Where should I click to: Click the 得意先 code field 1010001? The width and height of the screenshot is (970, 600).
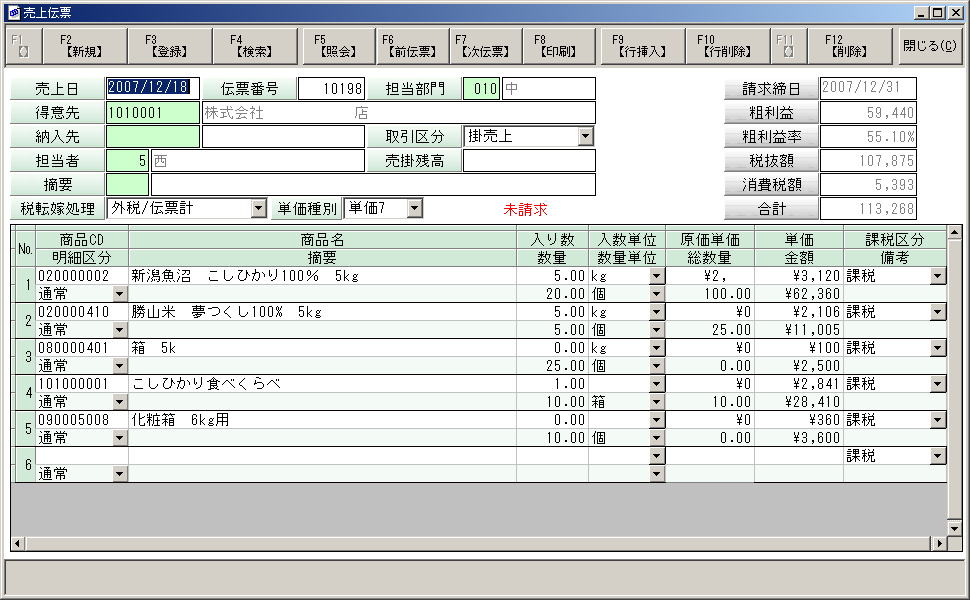click(x=152, y=112)
